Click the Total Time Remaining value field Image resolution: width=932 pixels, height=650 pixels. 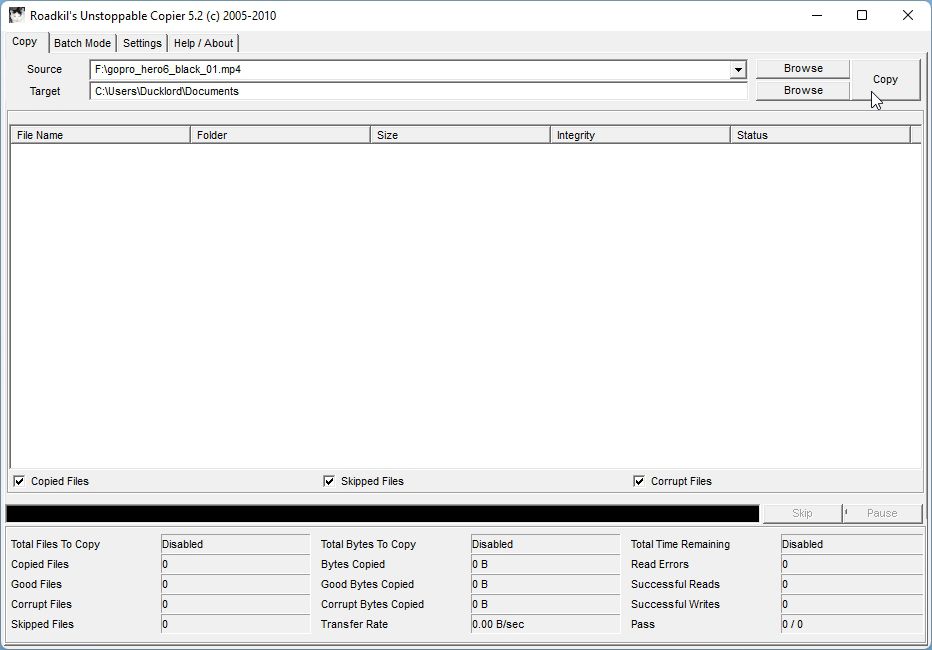[852, 544]
